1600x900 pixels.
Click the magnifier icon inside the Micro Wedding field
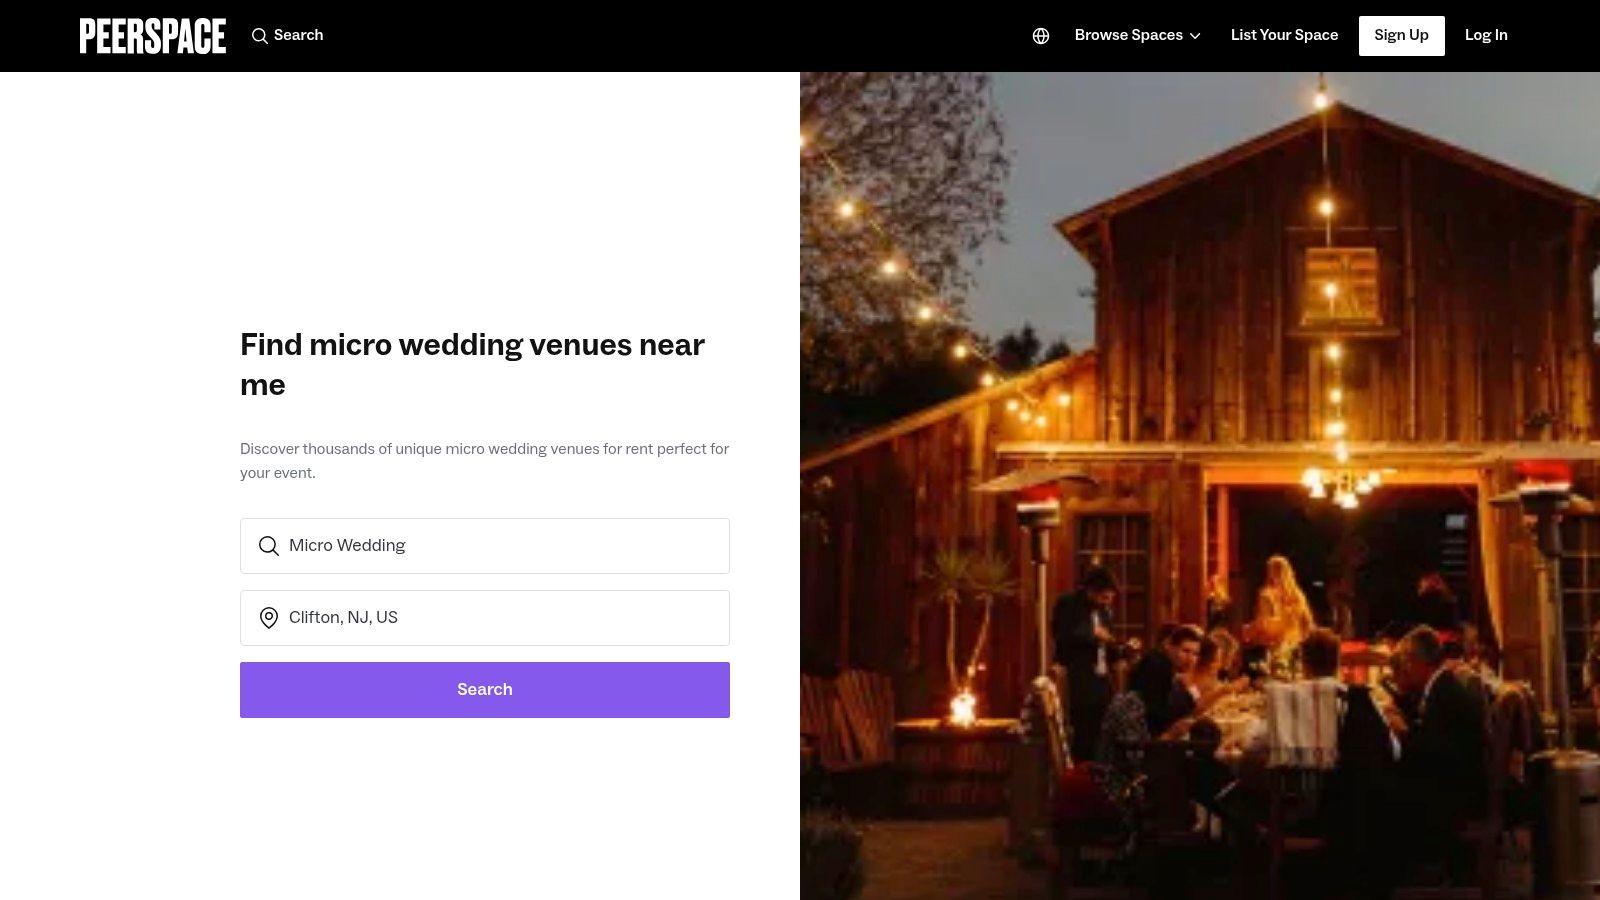click(x=268, y=546)
